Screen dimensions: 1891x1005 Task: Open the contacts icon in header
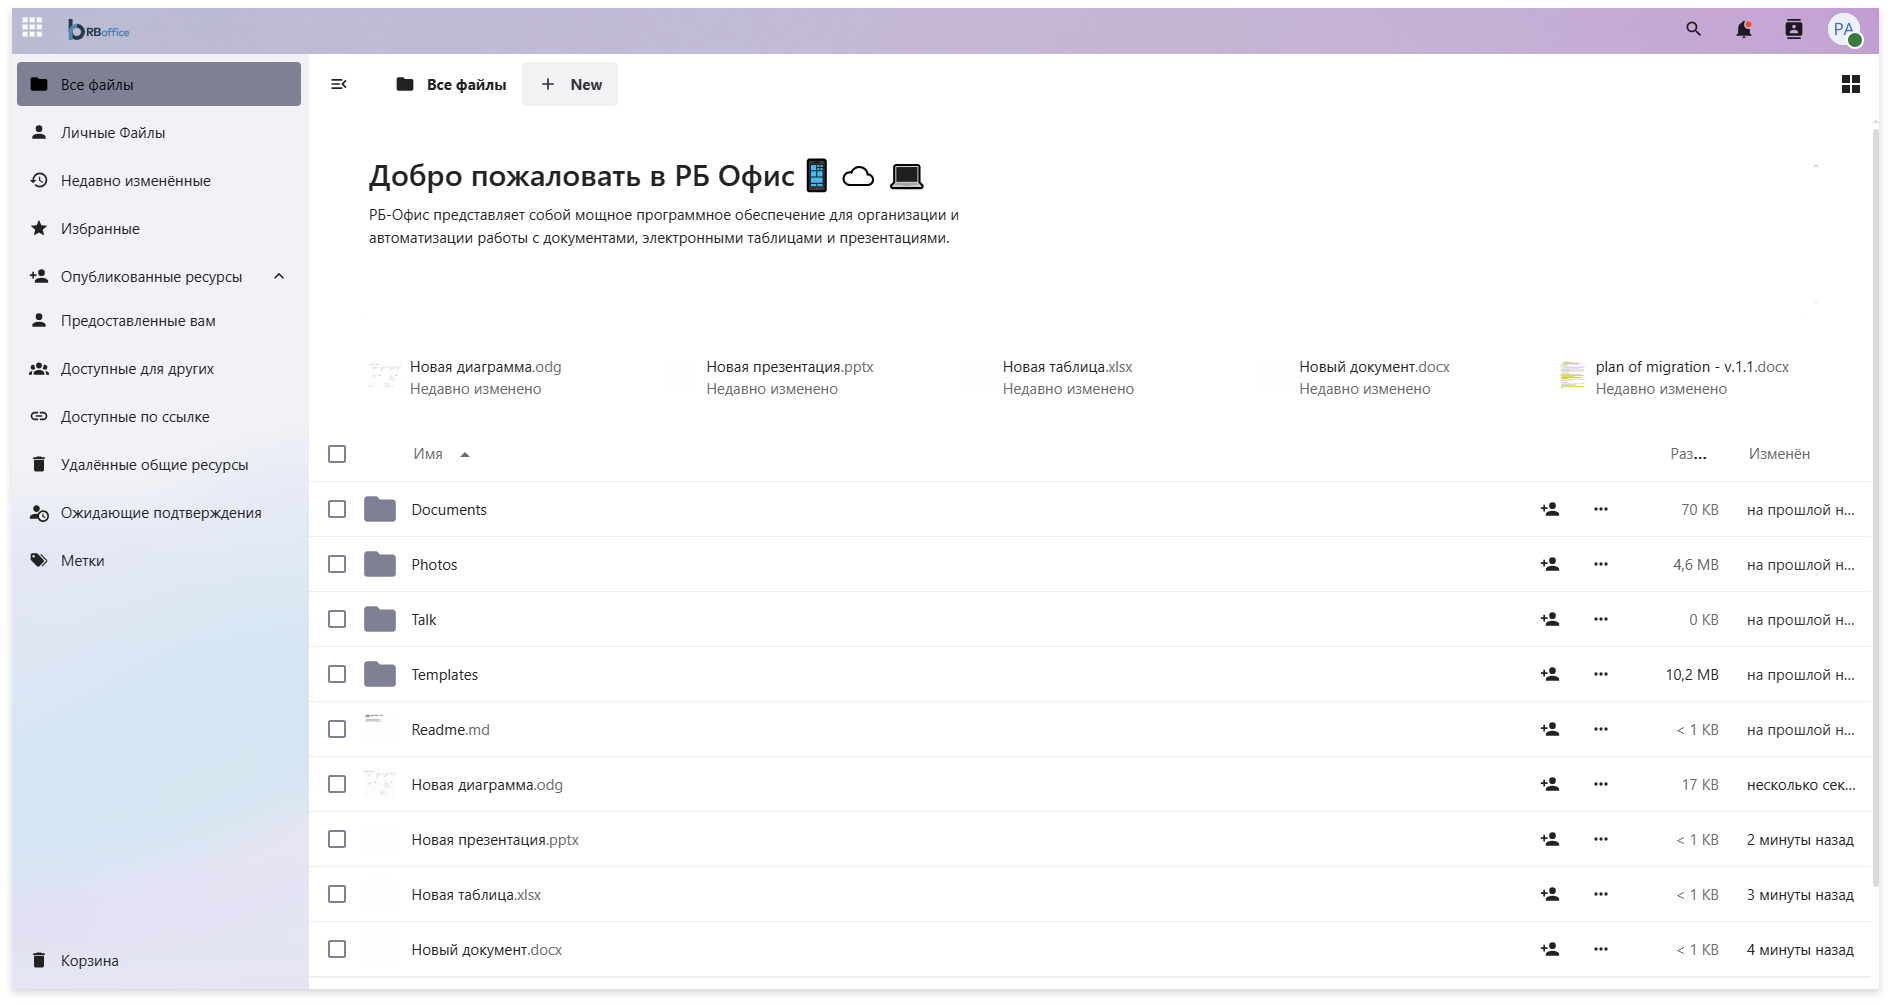tap(1794, 29)
